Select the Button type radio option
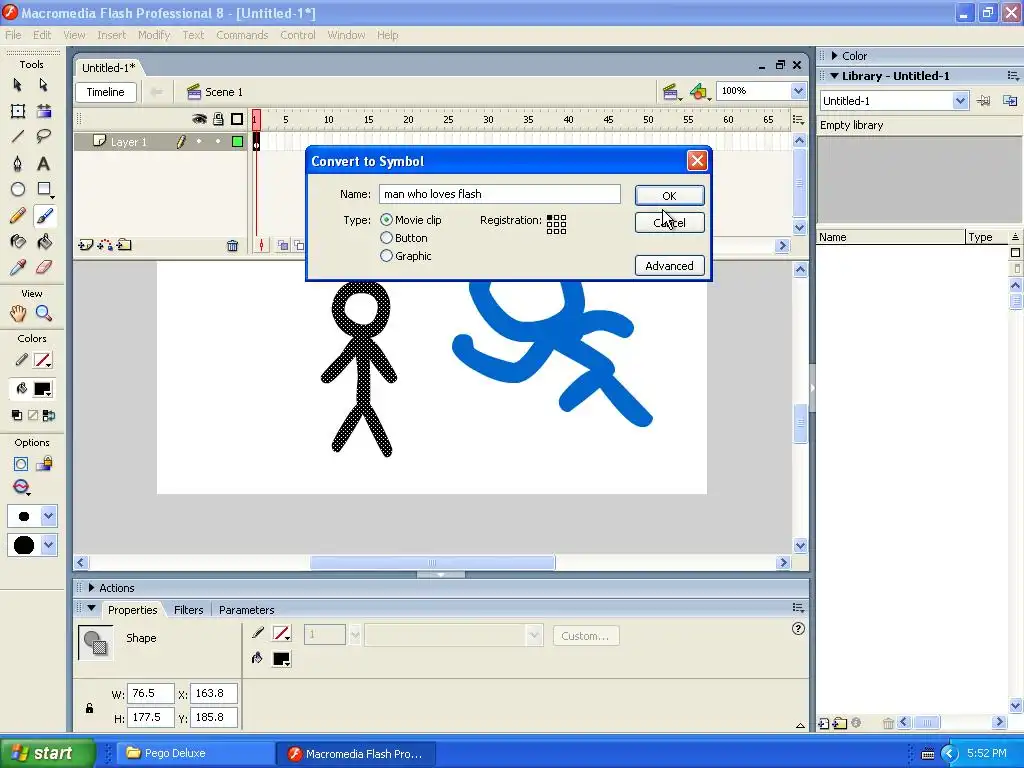This screenshot has height=768, width=1024. 387,238
